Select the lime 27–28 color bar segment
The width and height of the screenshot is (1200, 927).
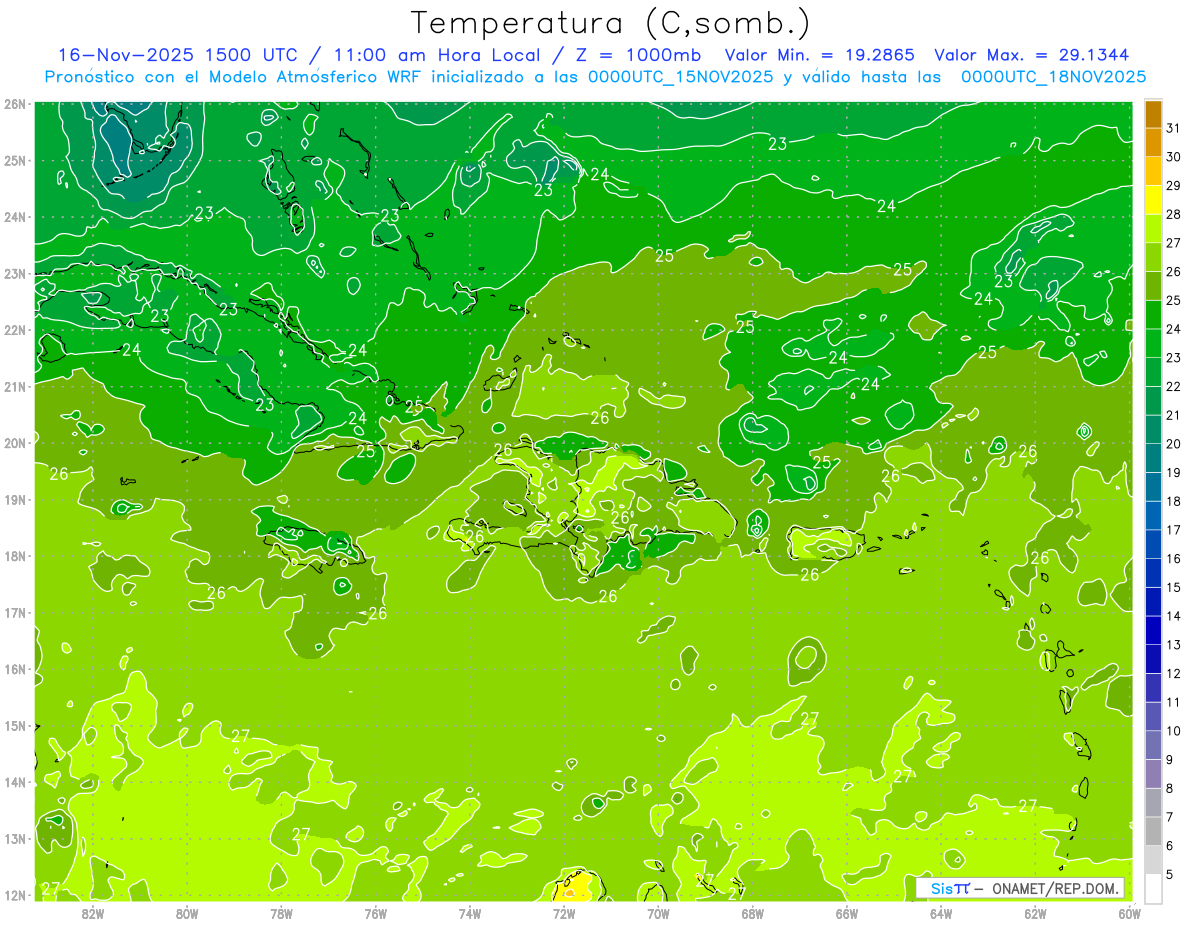1153,229
